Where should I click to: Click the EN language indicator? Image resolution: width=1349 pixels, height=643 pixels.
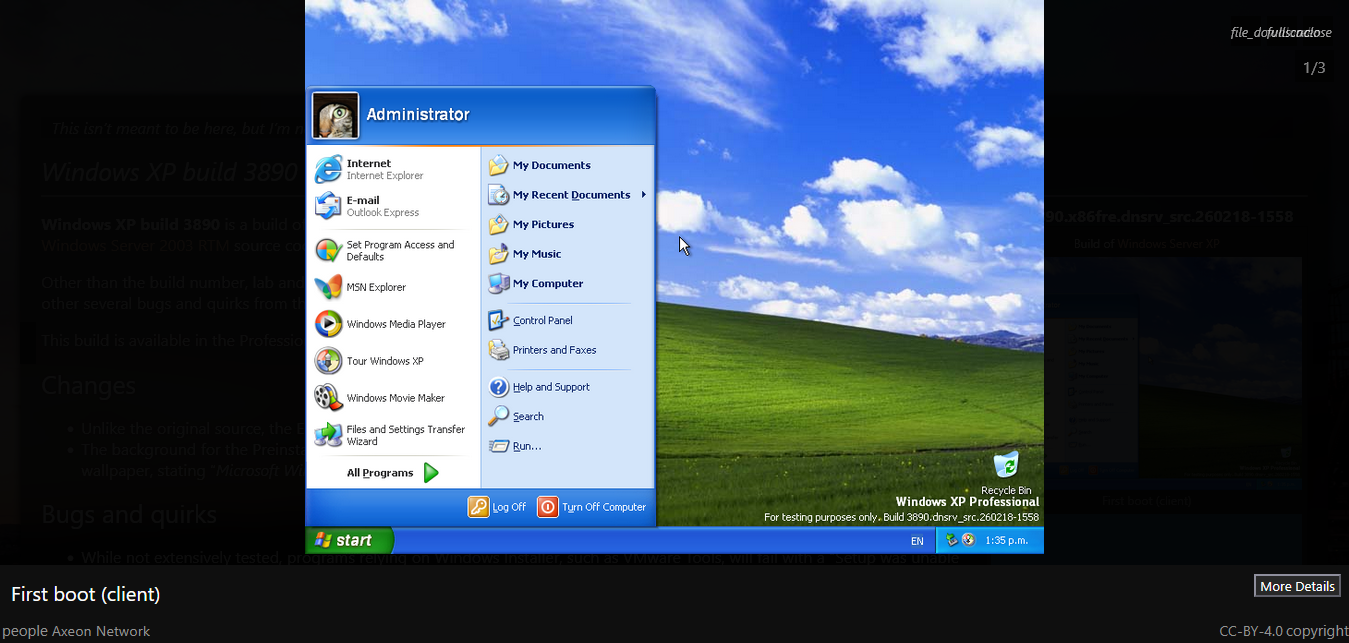[x=917, y=541]
